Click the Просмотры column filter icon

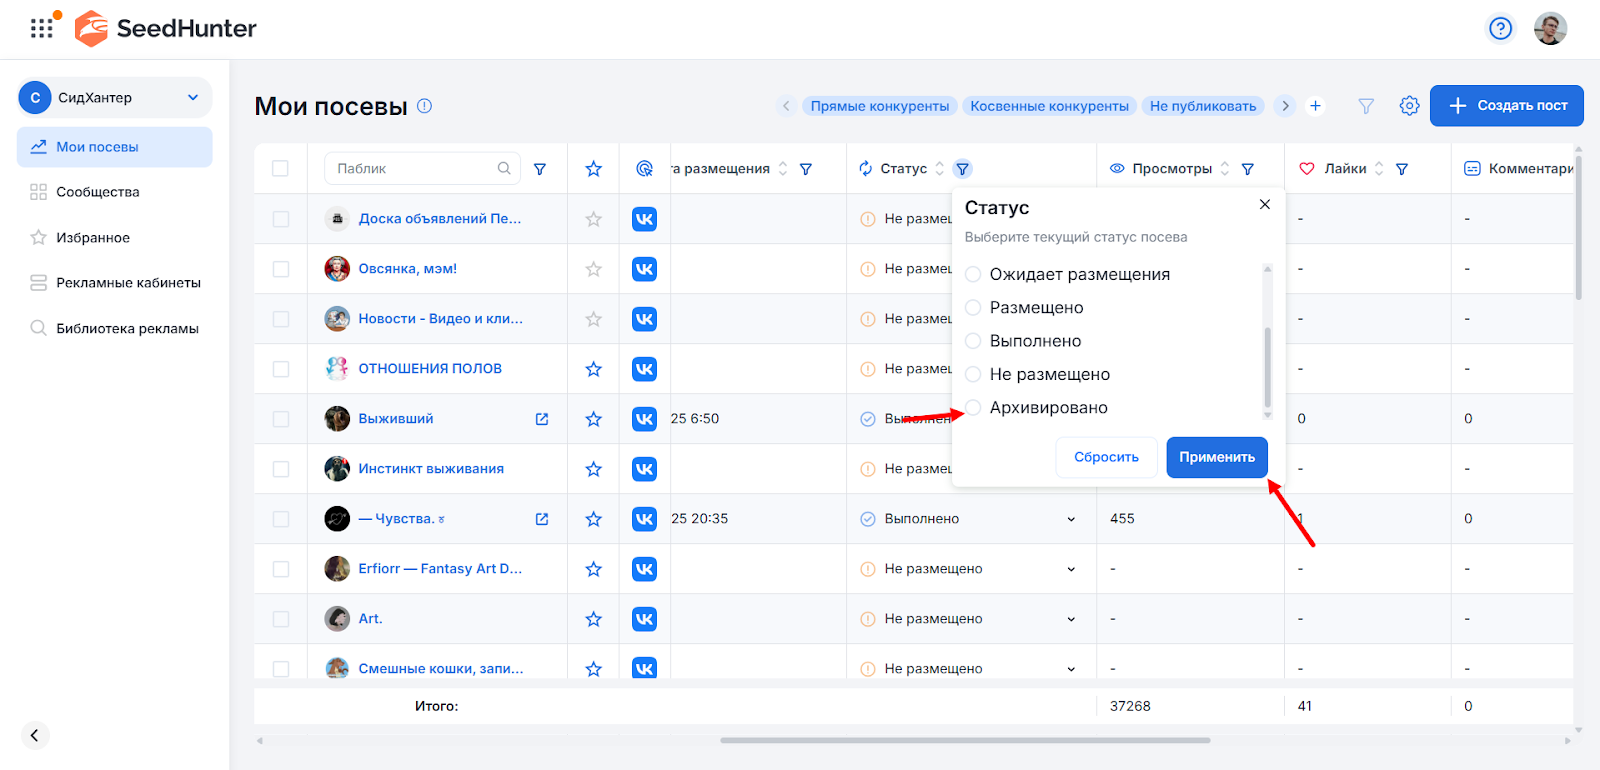coord(1247,169)
